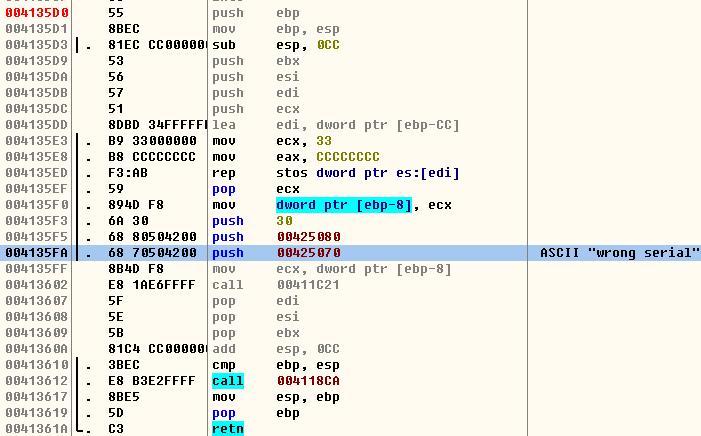This screenshot has width=701, height=436.
Task: Click address 004135F3
Action: click(37, 221)
